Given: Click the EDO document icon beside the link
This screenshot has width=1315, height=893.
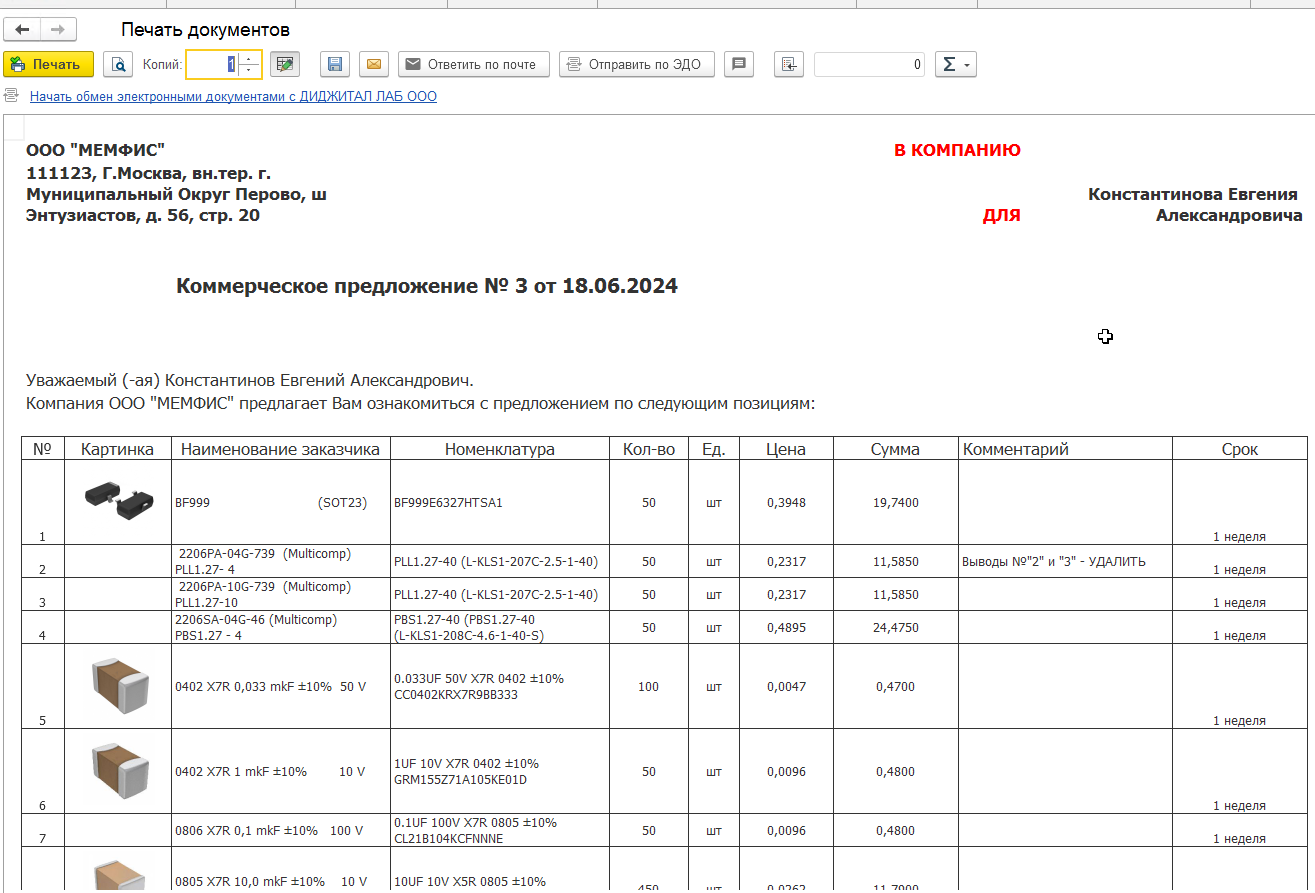Looking at the screenshot, I should pos(12,97).
